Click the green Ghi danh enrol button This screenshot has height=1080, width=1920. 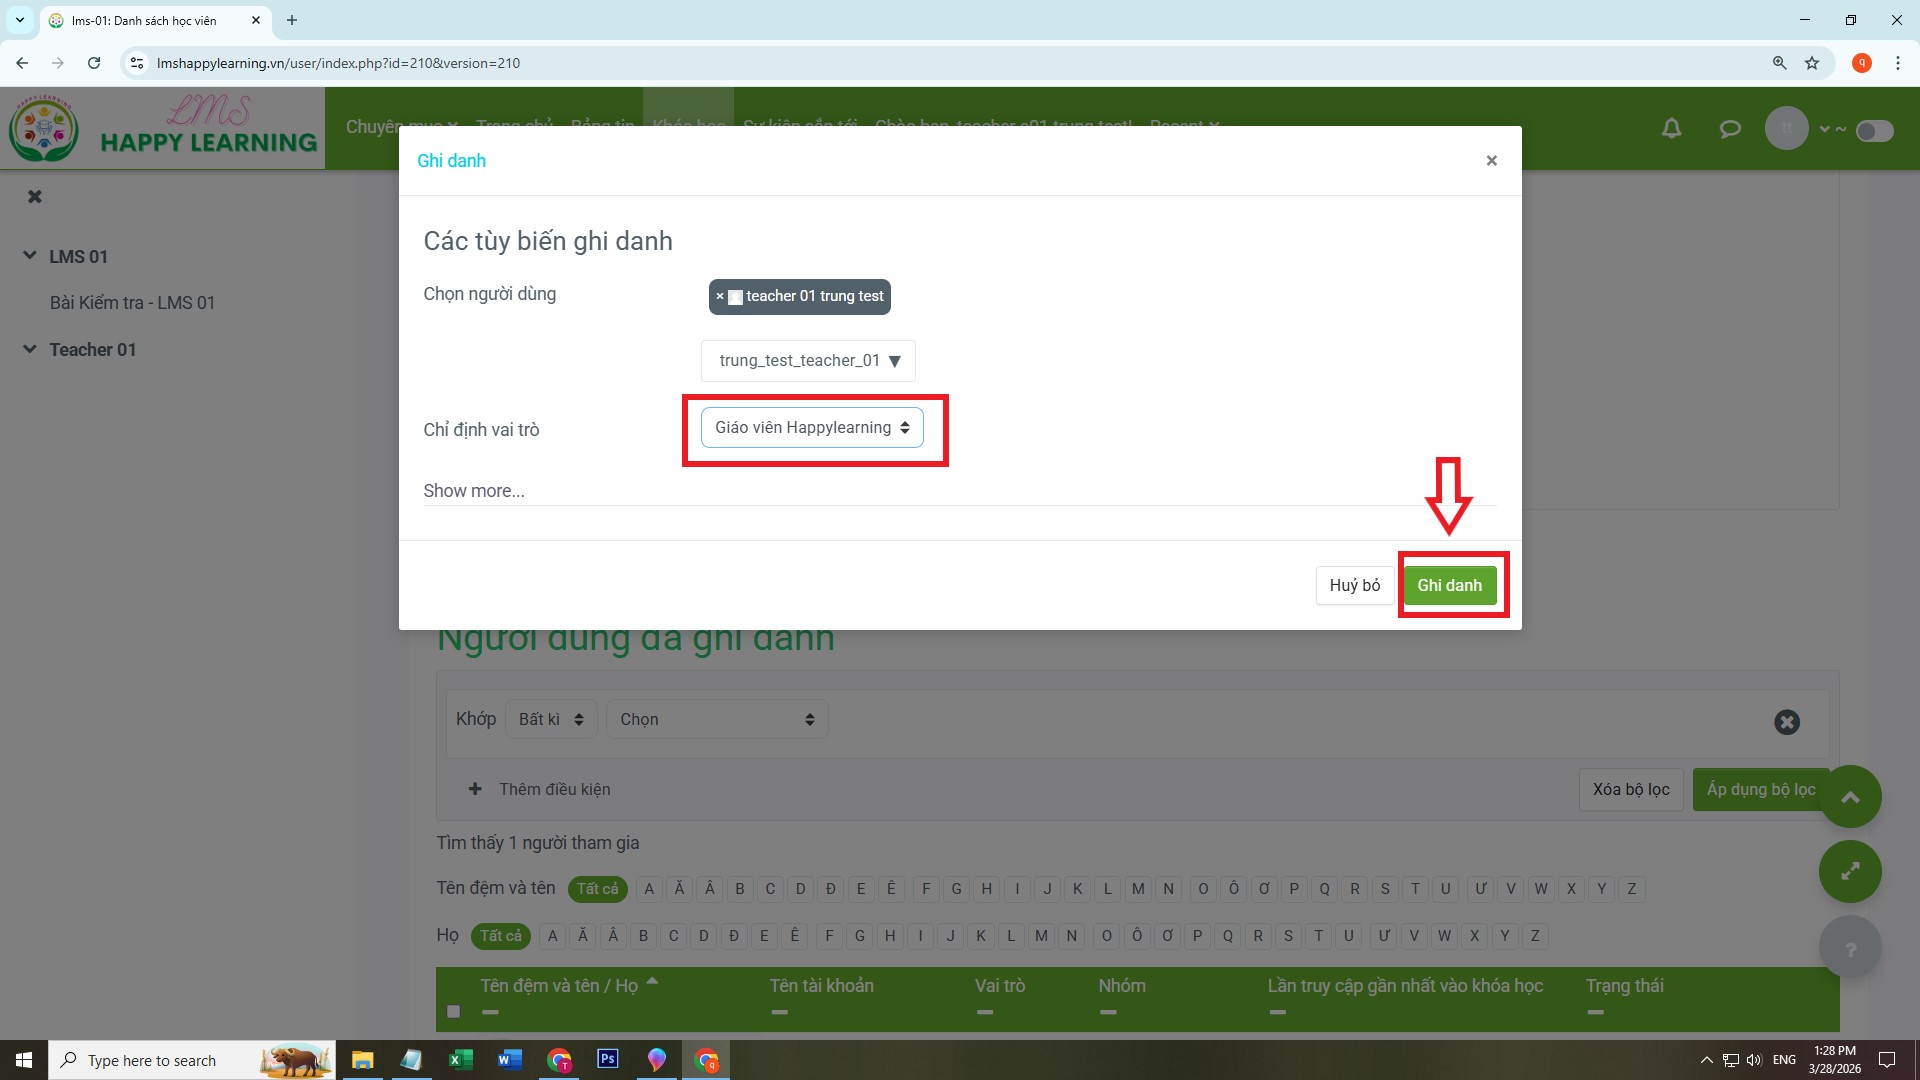coord(1449,585)
